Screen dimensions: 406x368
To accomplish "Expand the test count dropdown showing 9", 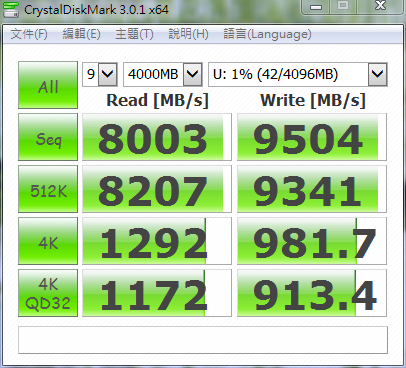I will 108,74.
